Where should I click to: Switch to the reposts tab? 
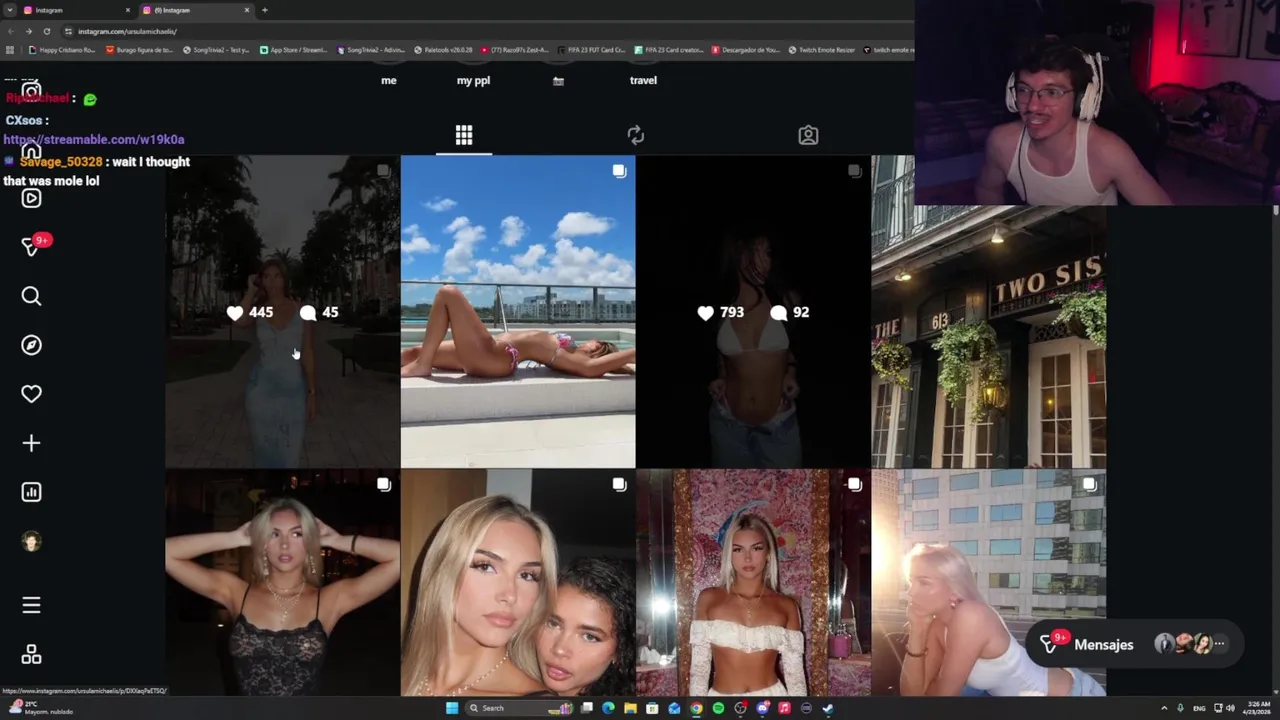pos(636,135)
